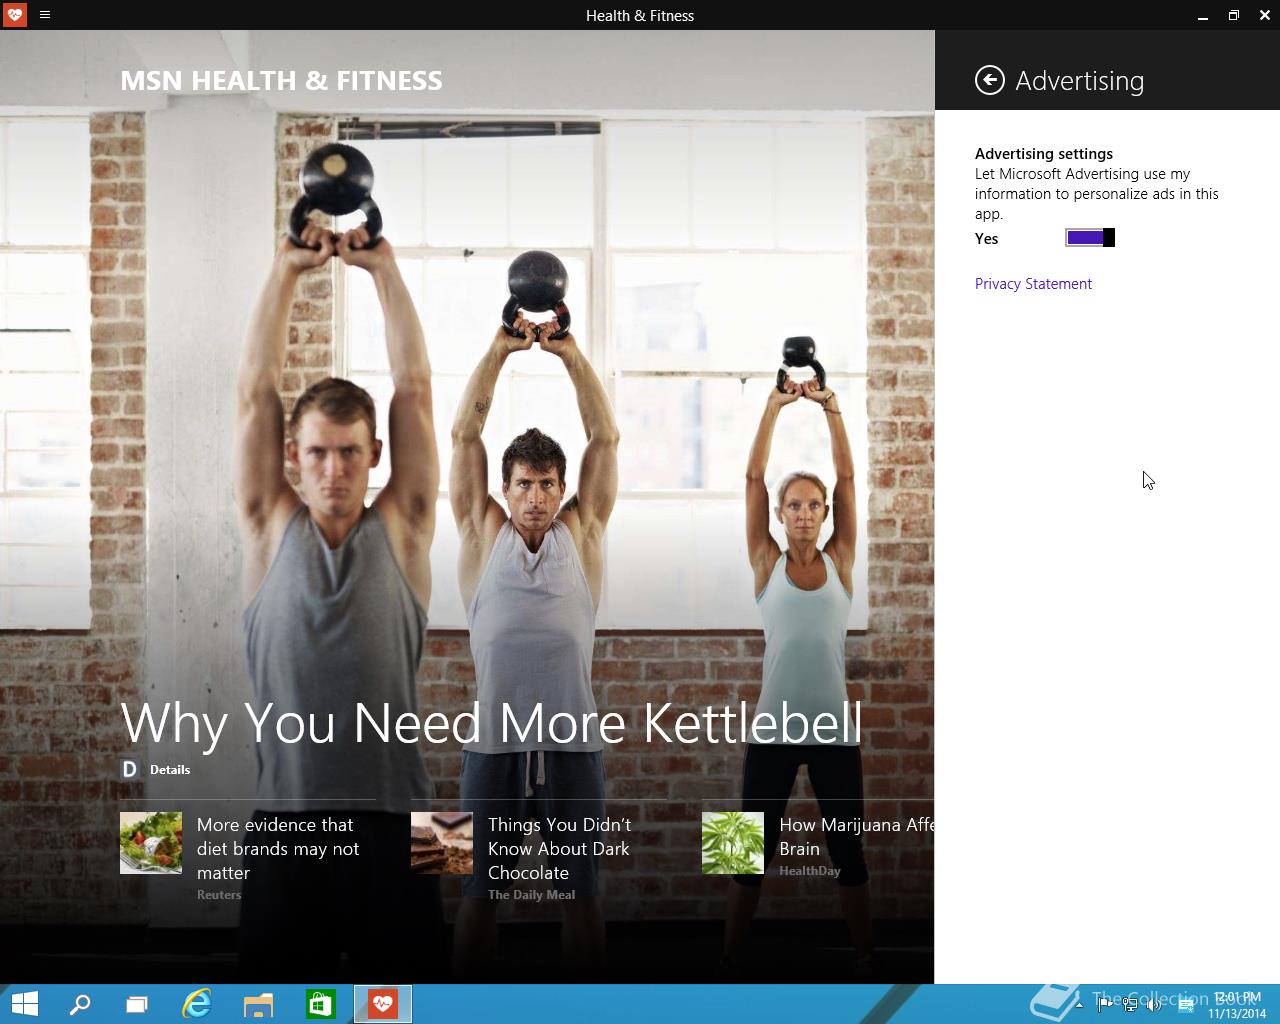Click the Health & Fitness app icon in title bar
The image size is (1280, 1024).
pyautogui.click(x=14, y=14)
